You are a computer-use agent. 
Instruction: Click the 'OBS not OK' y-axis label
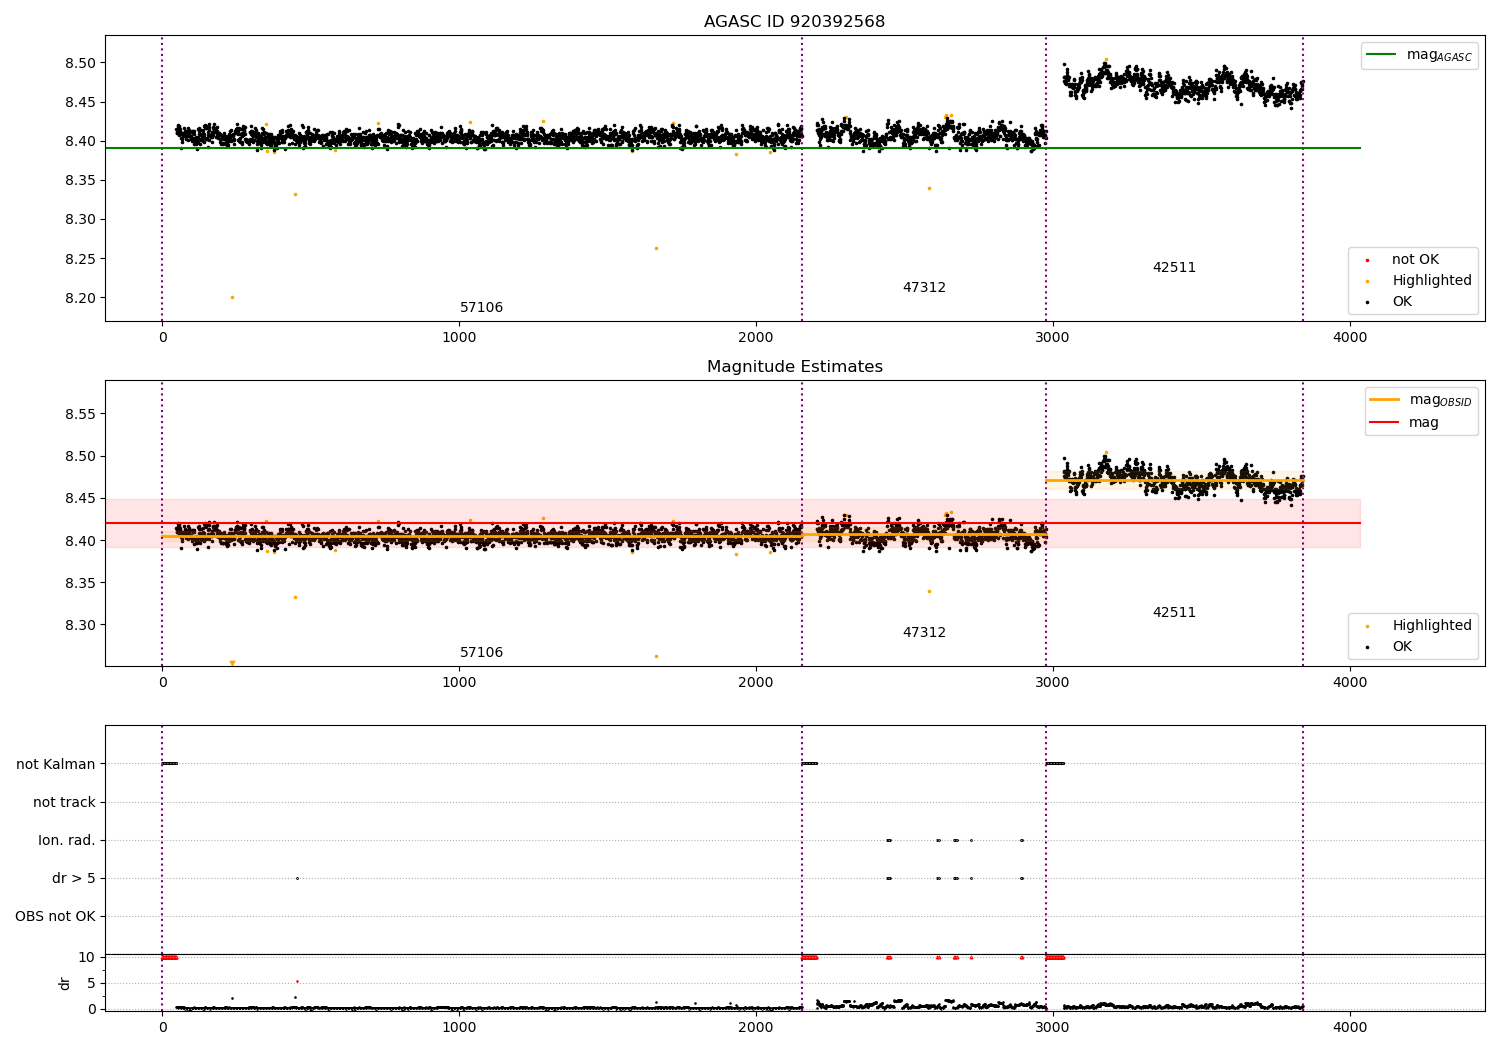(x=55, y=917)
